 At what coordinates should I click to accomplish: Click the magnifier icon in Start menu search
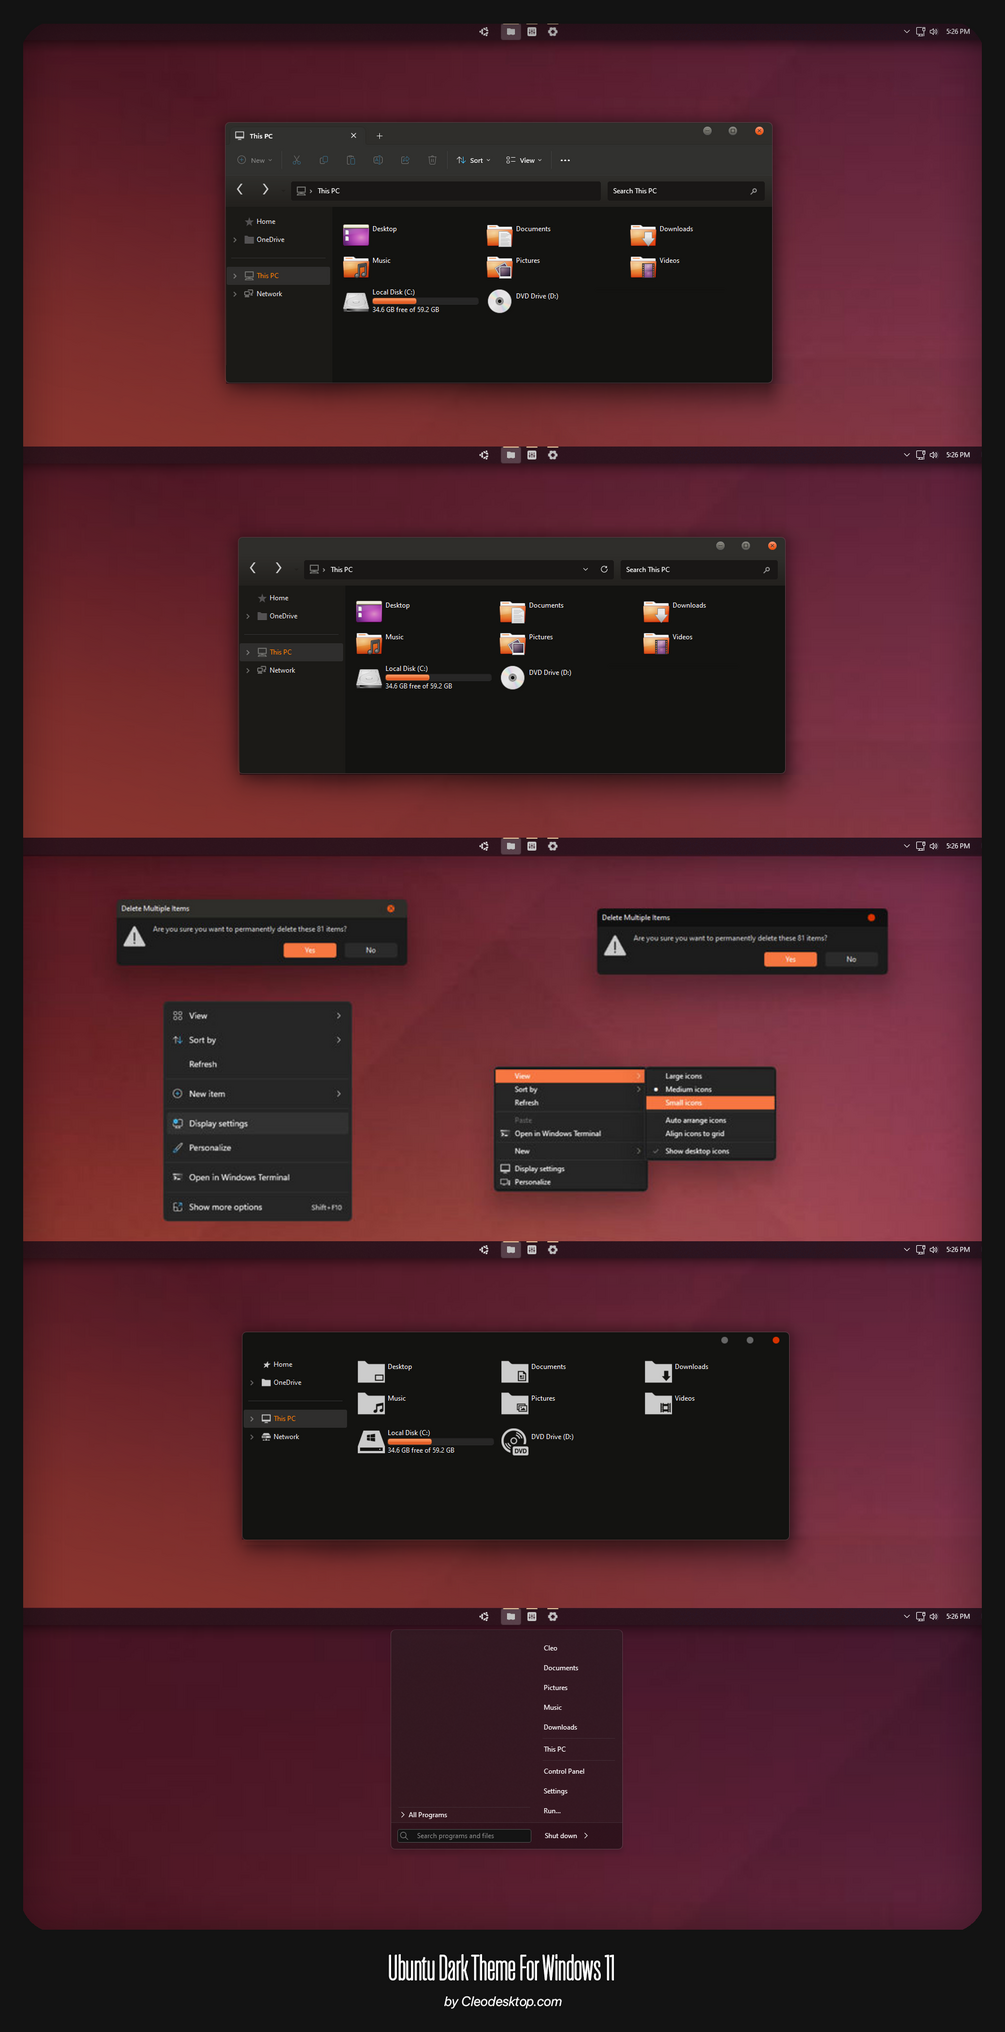click(405, 1836)
